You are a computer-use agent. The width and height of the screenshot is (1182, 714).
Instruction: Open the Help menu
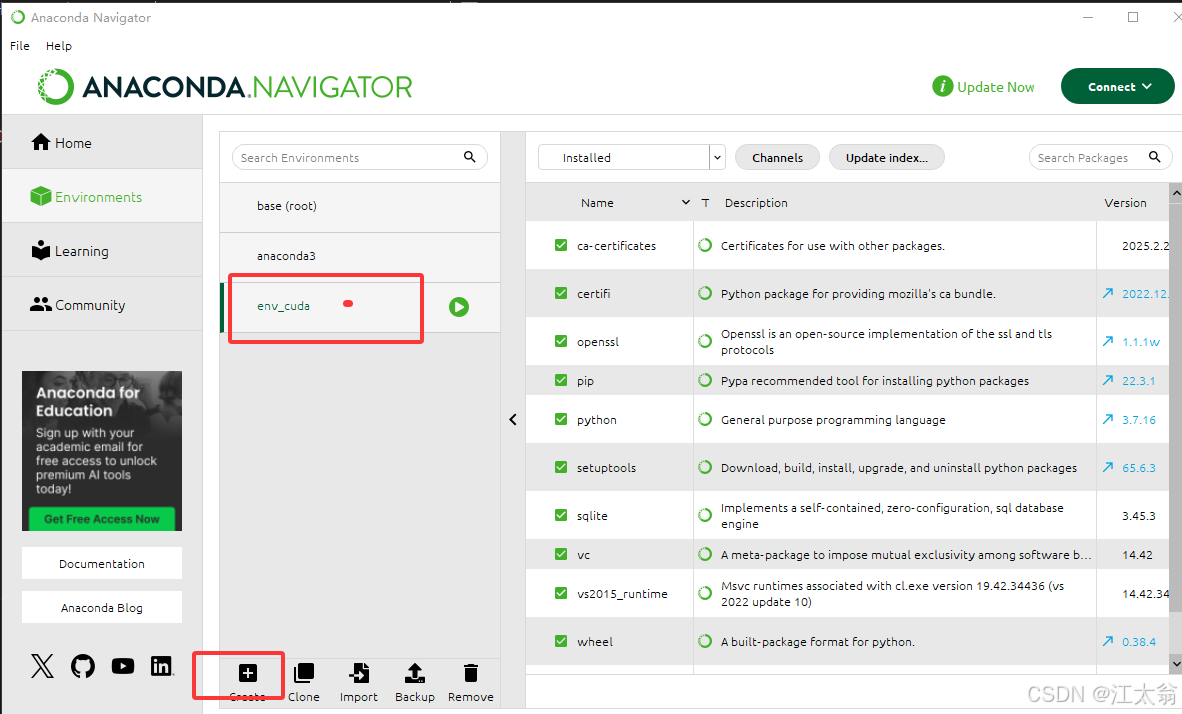point(59,46)
